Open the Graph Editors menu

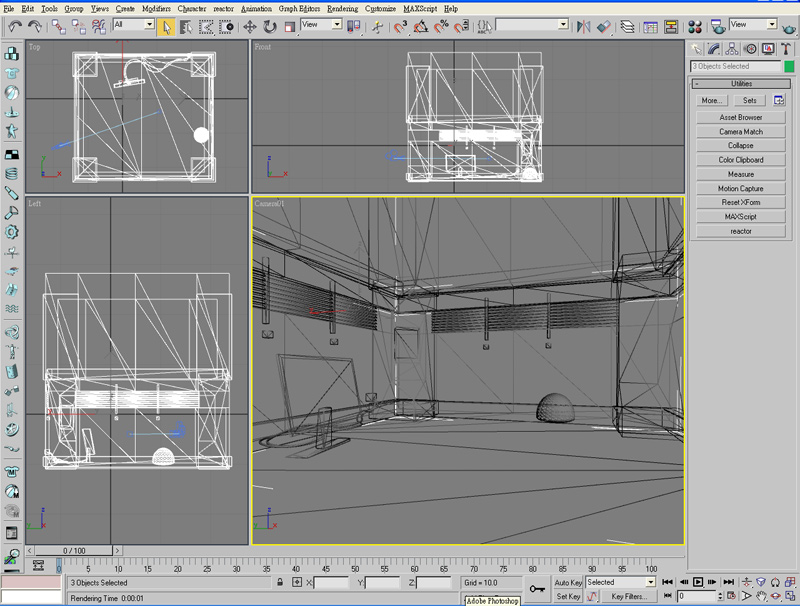pos(299,9)
